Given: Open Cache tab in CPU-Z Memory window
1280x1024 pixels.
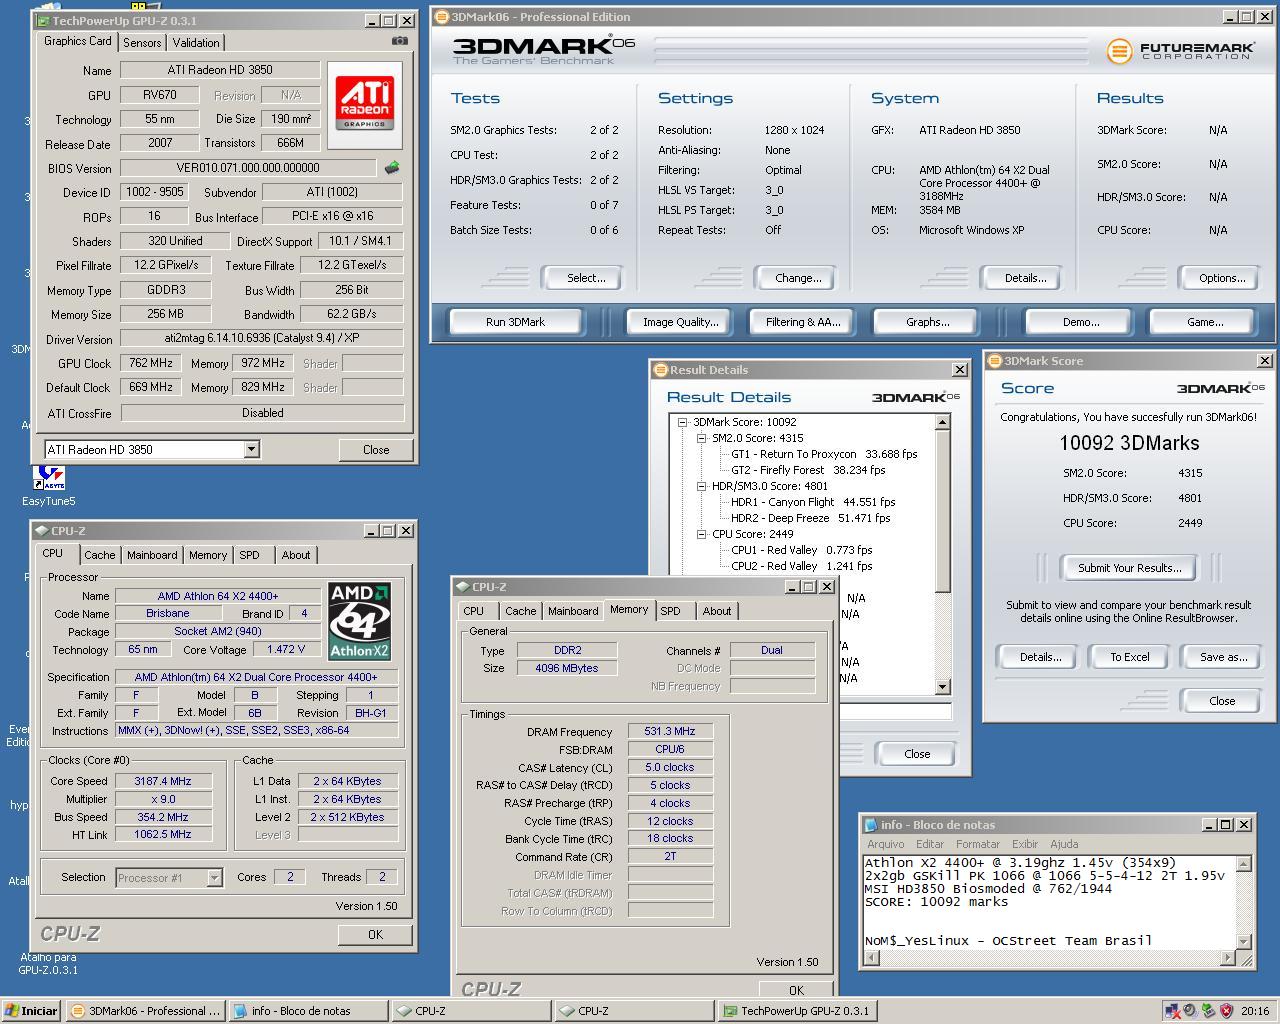Looking at the screenshot, I should tap(520, 611).
